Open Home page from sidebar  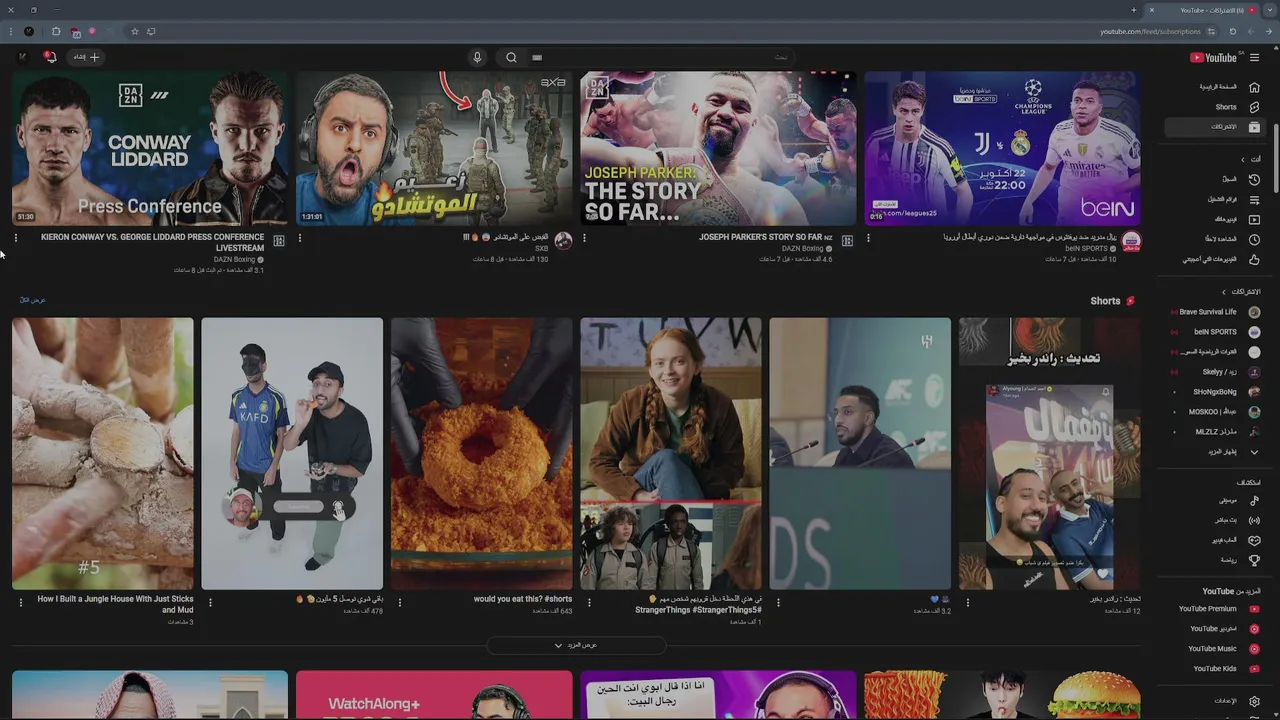tap(1213, 87)
